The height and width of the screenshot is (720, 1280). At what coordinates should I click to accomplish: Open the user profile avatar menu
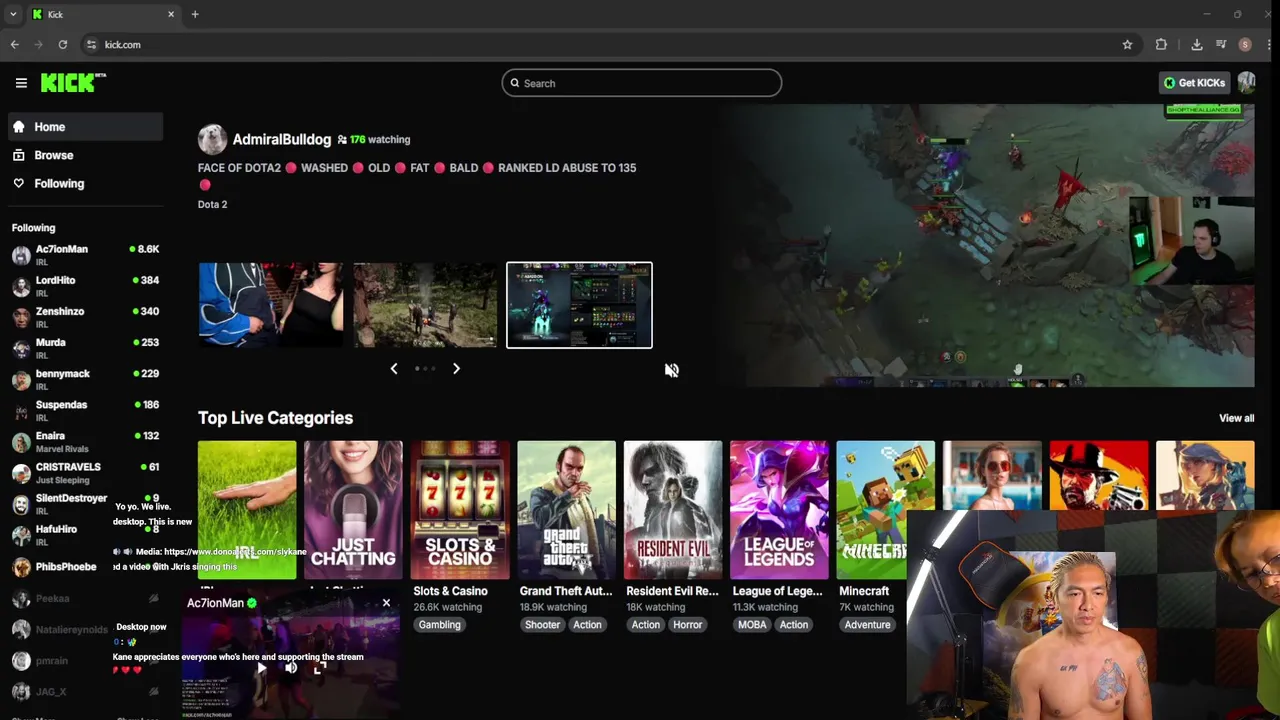point(1246,83)
